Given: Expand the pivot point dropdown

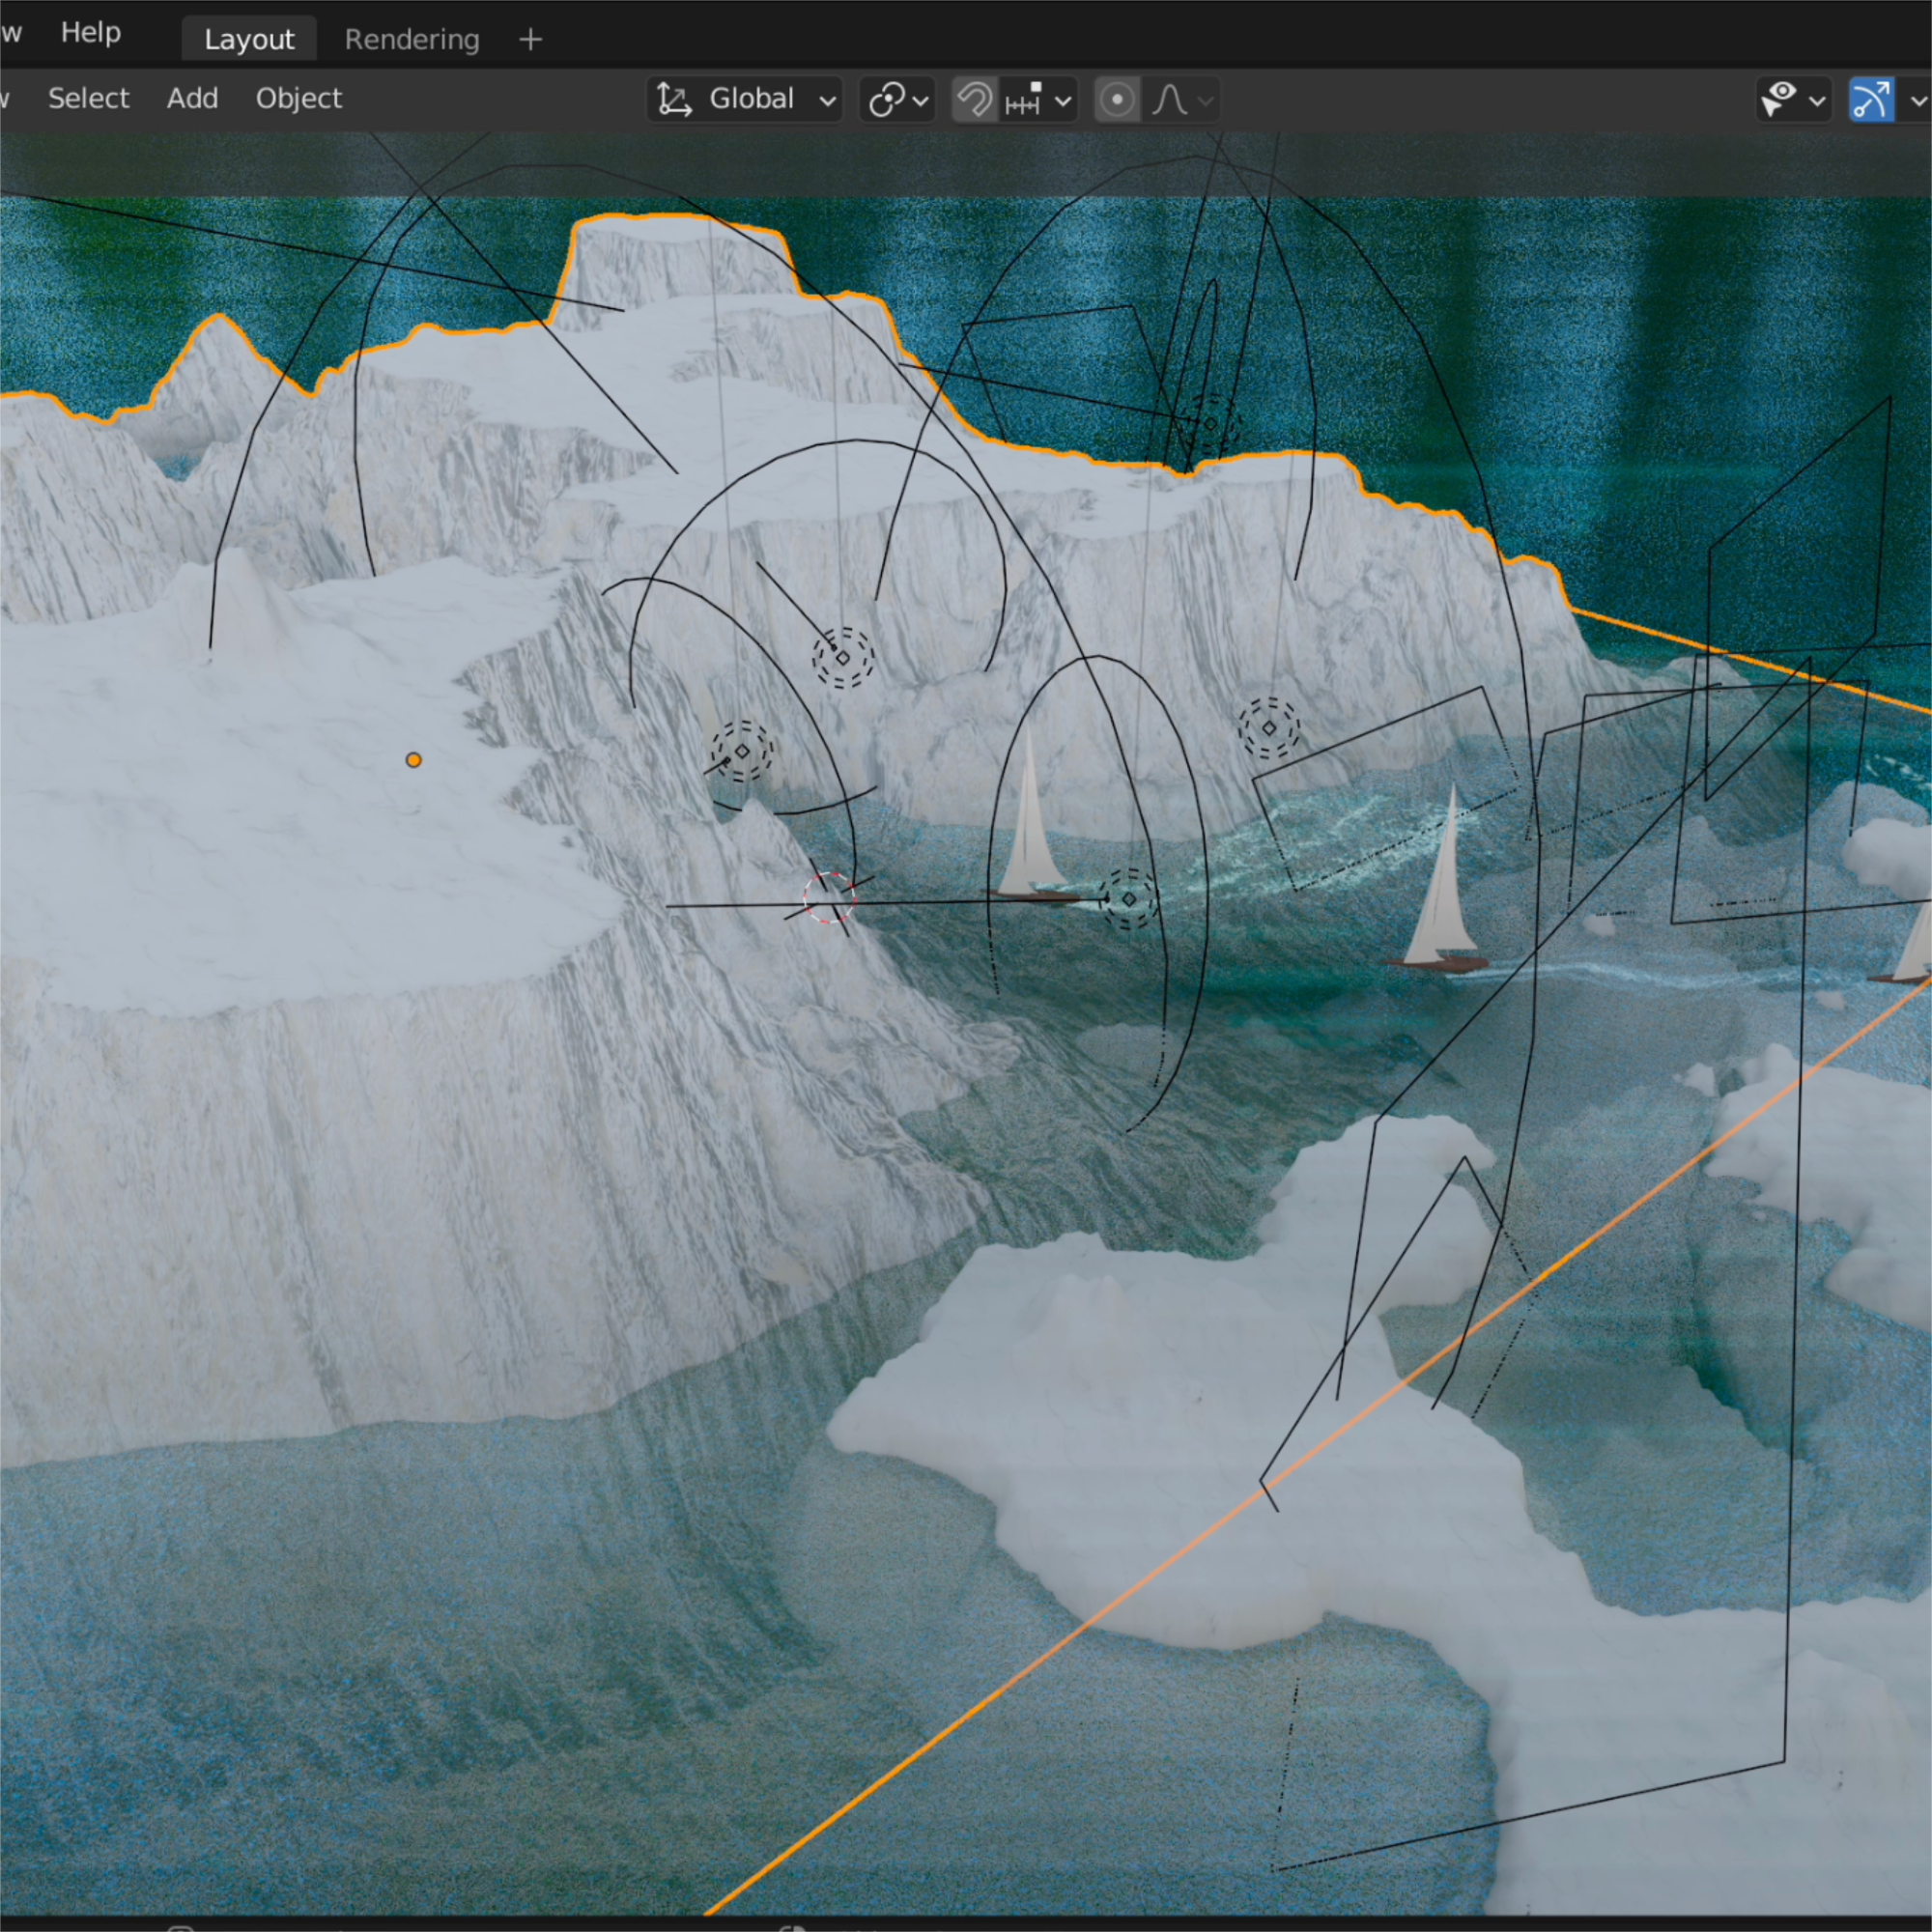Looking at the screenshot, I should coord(897,100).
